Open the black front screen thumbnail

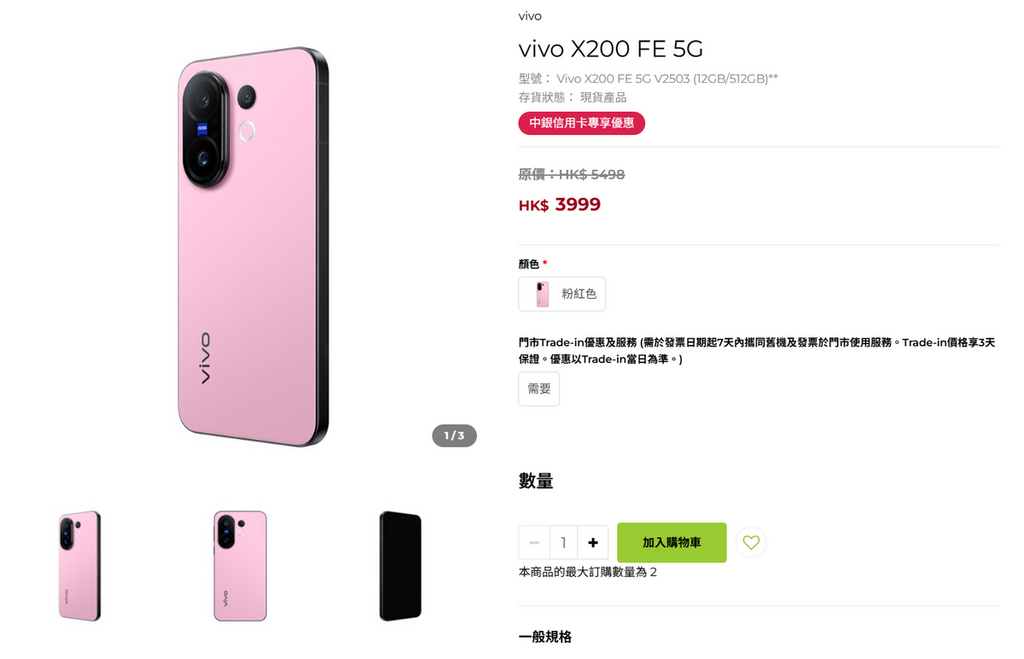point(400,566)
